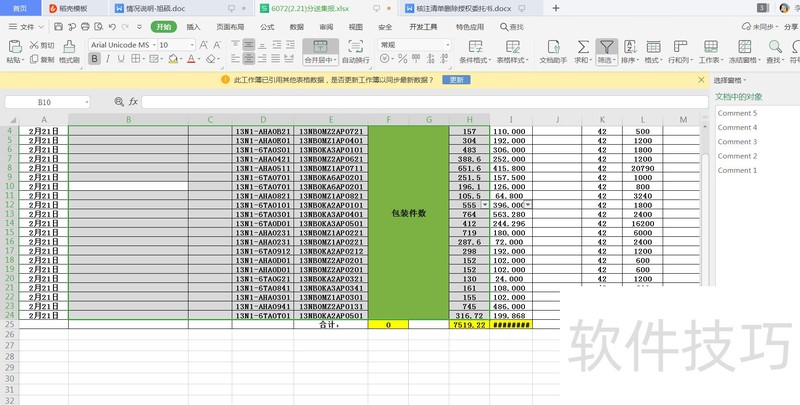Expand the font color dropdown arrow
The image size is (800, 405).
199,60
